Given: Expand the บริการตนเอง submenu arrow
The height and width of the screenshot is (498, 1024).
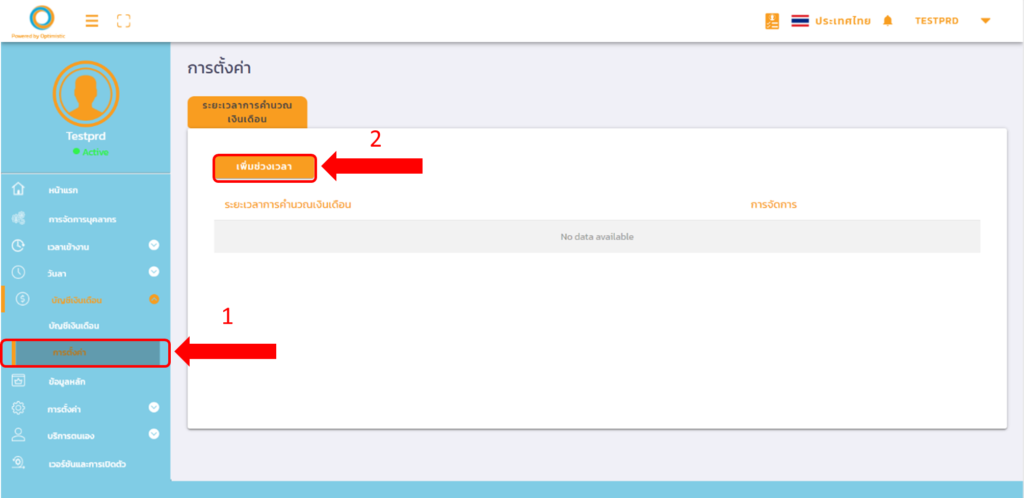Looking at the screenshot, I should [154, 434].
